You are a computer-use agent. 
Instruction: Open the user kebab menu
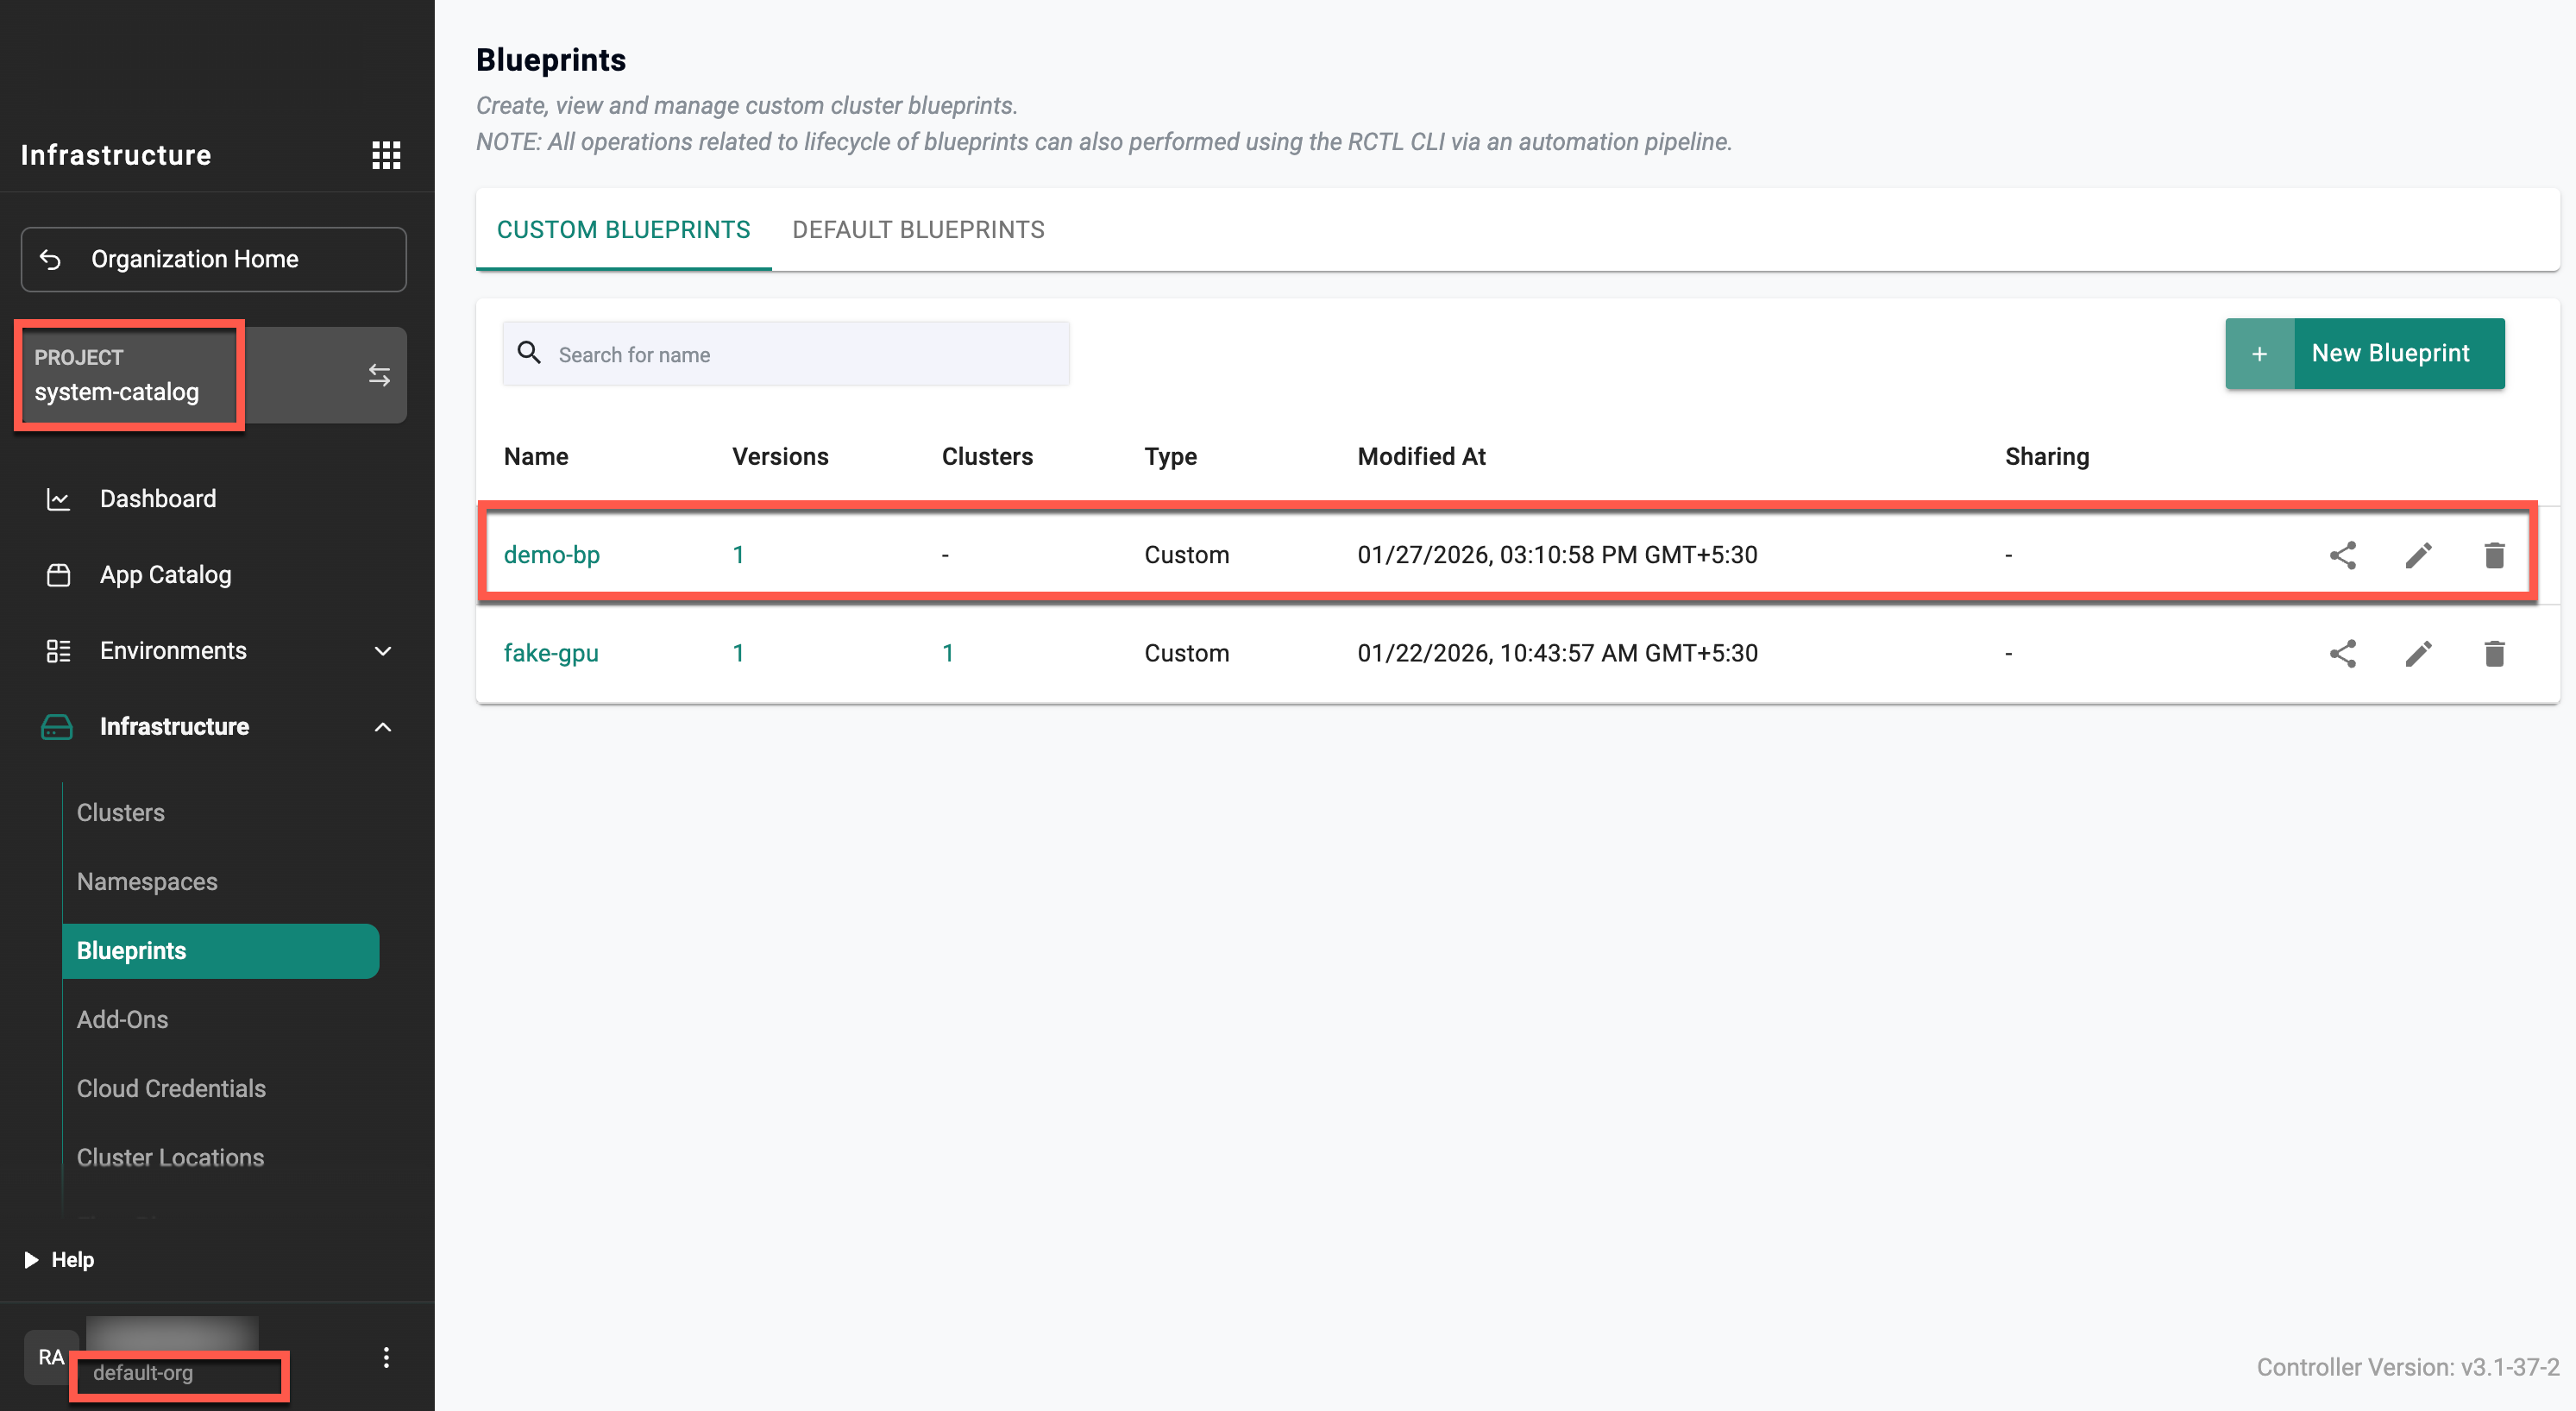coord(386,1357)
